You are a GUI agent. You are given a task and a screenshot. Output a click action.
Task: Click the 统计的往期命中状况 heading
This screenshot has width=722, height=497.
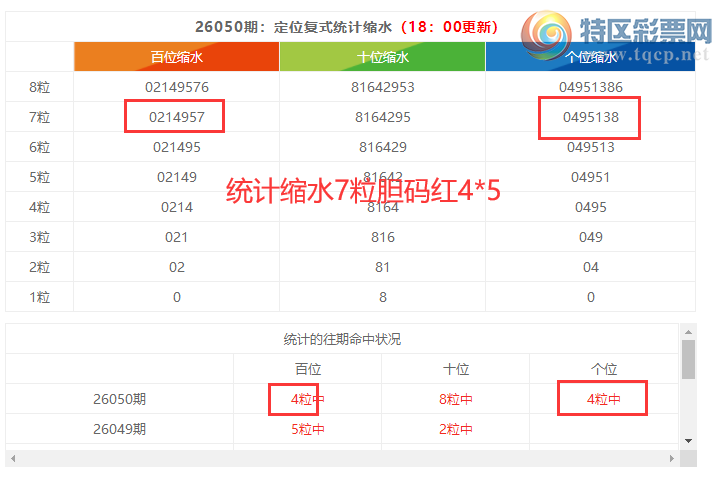(x=342, y=339)
